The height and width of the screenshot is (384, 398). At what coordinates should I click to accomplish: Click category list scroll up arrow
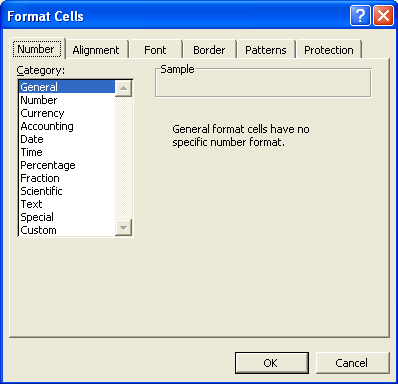[123, 88]
